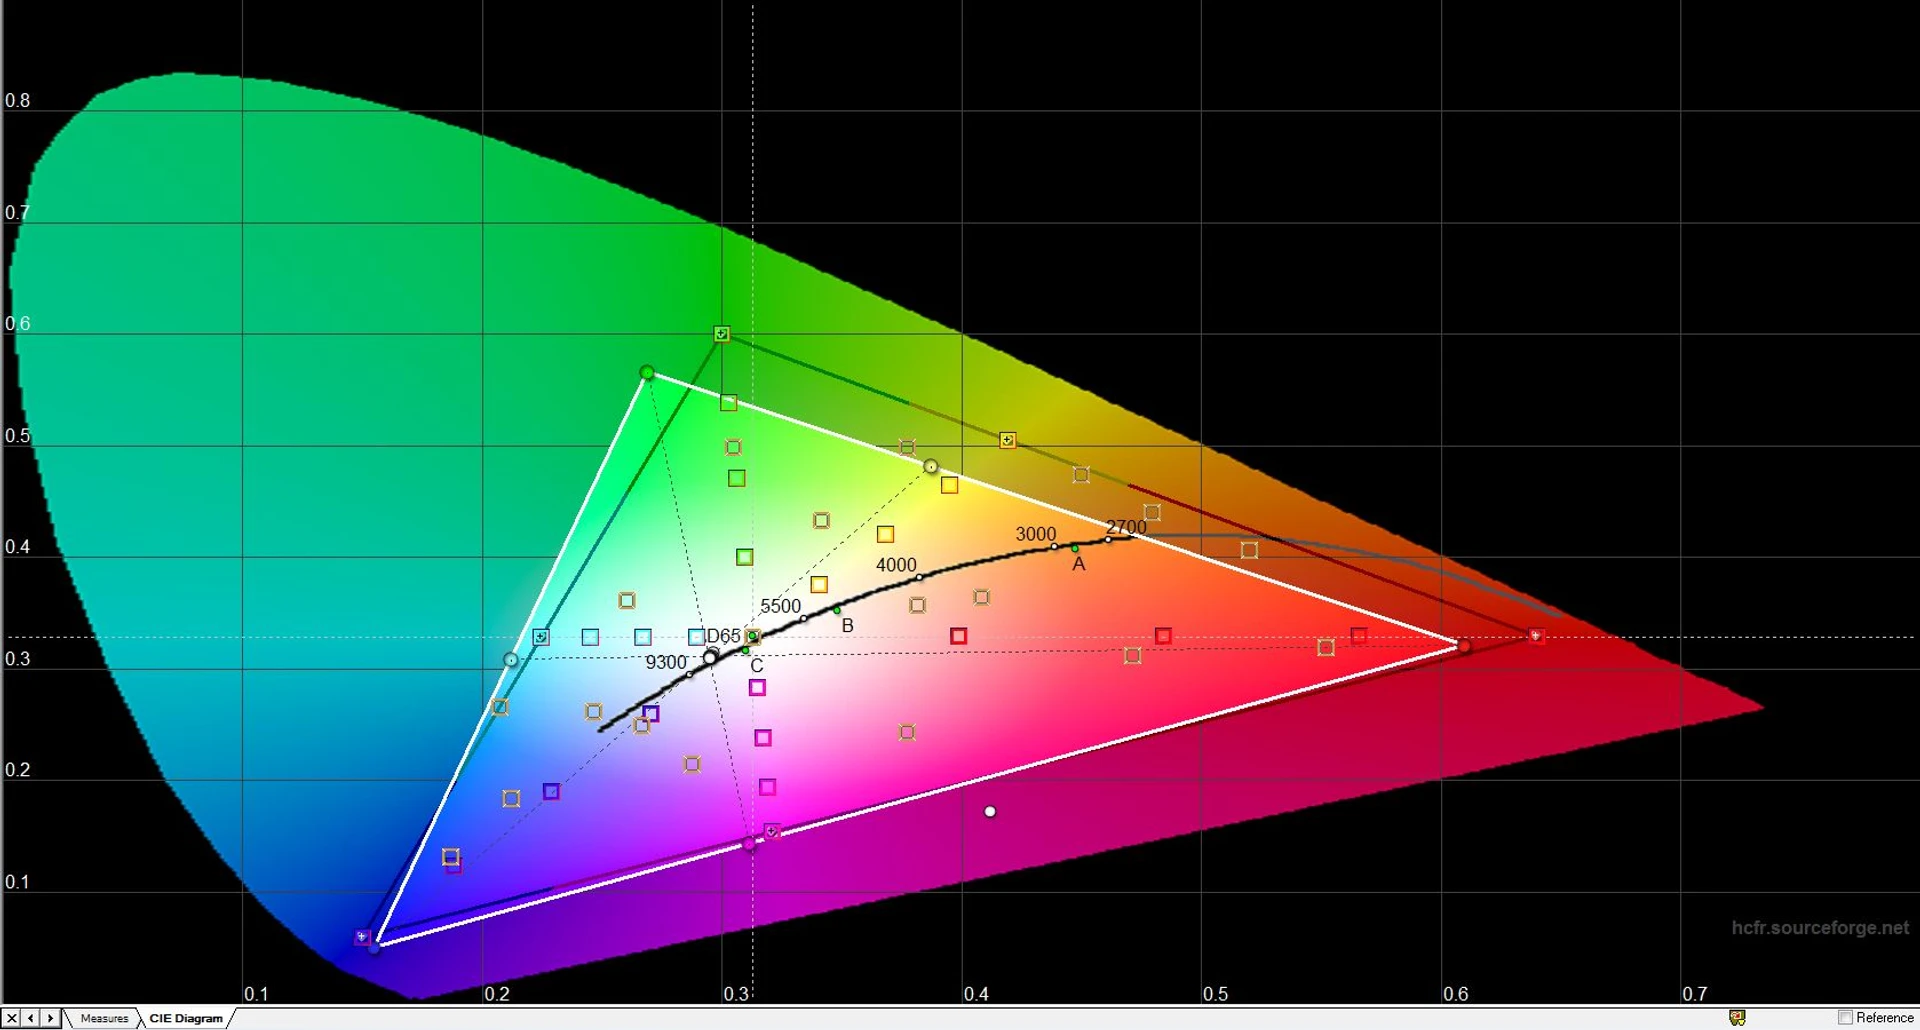Click the 9300 color temperature label
The image size is (1920, 1030).
[666, 662]
